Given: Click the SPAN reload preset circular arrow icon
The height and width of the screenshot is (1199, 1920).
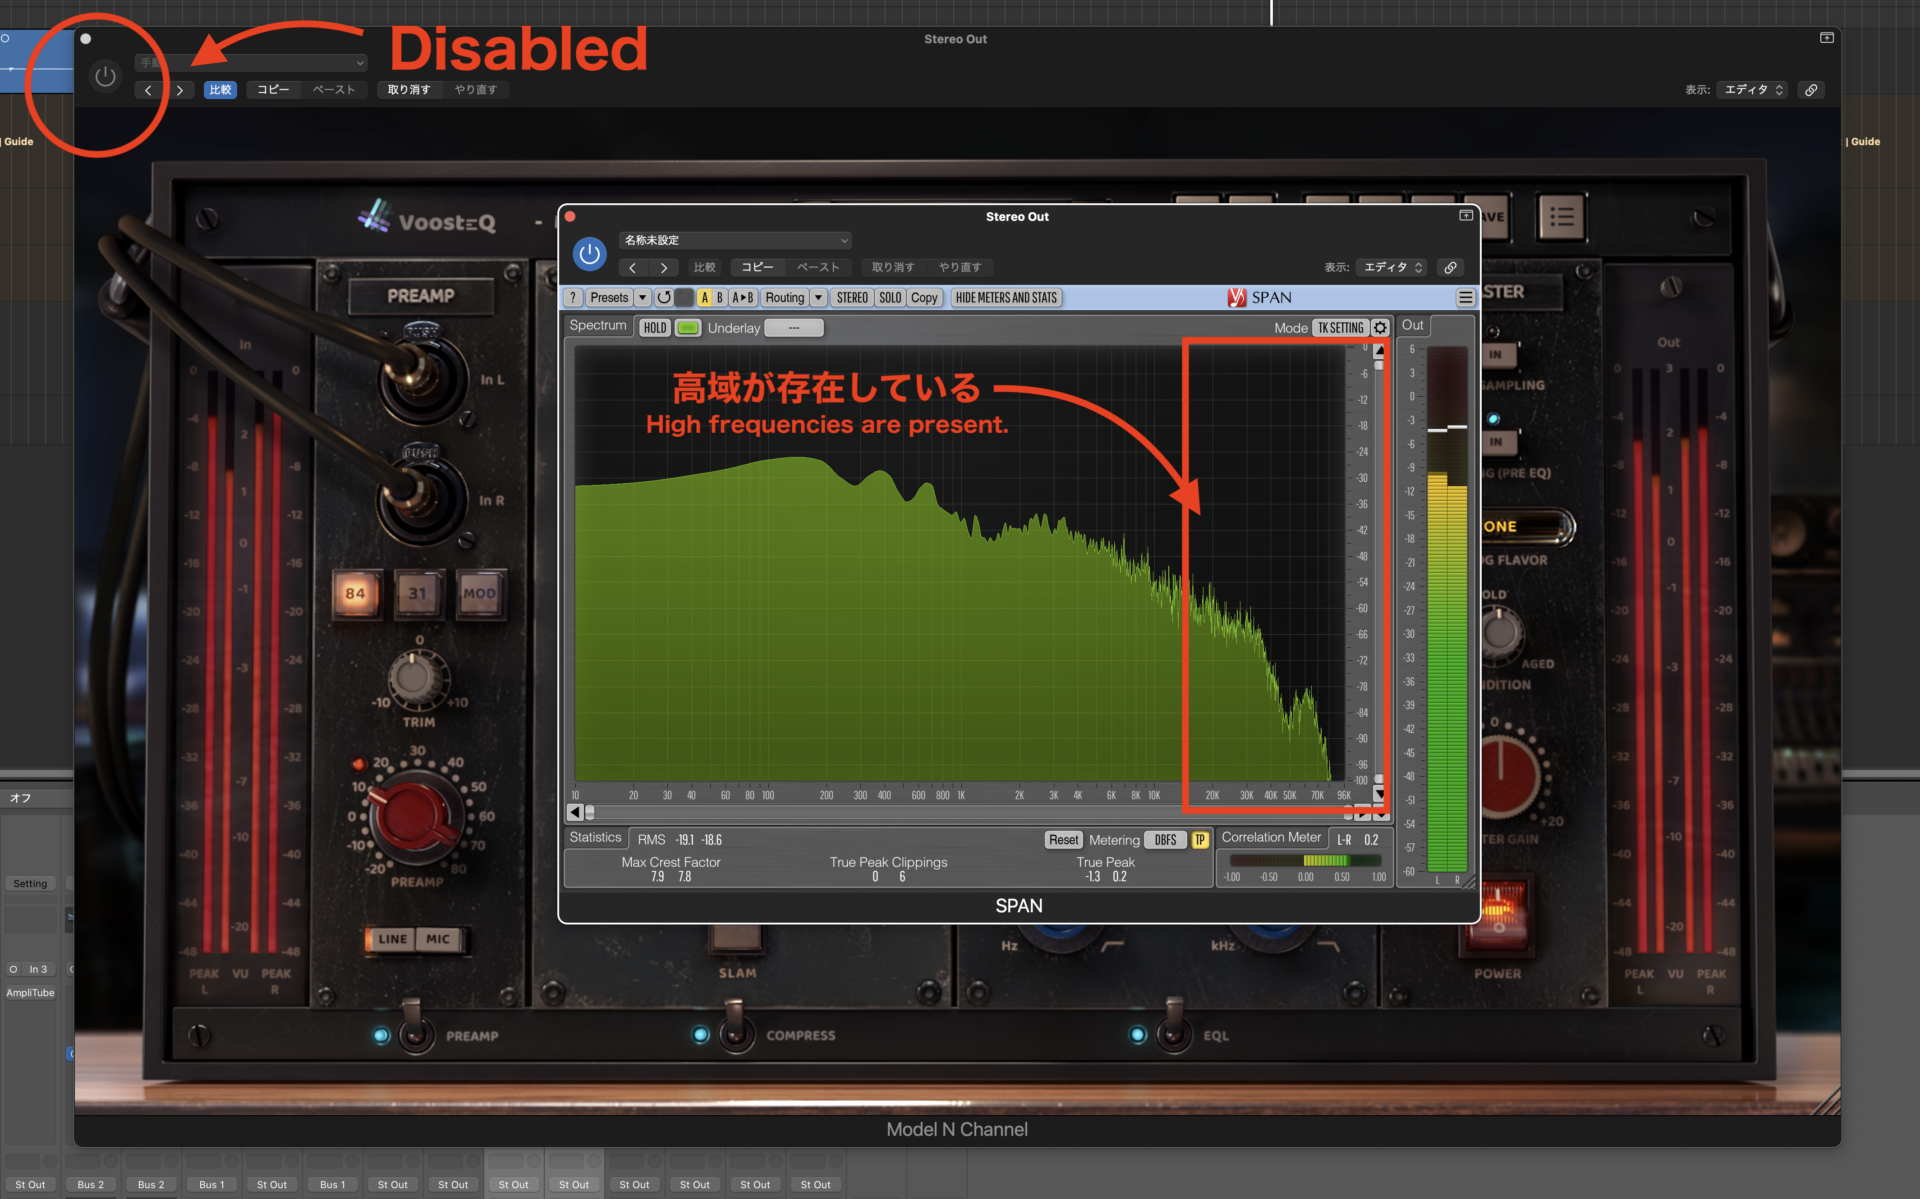Looking at the screenshot, I should coord(664,298).
